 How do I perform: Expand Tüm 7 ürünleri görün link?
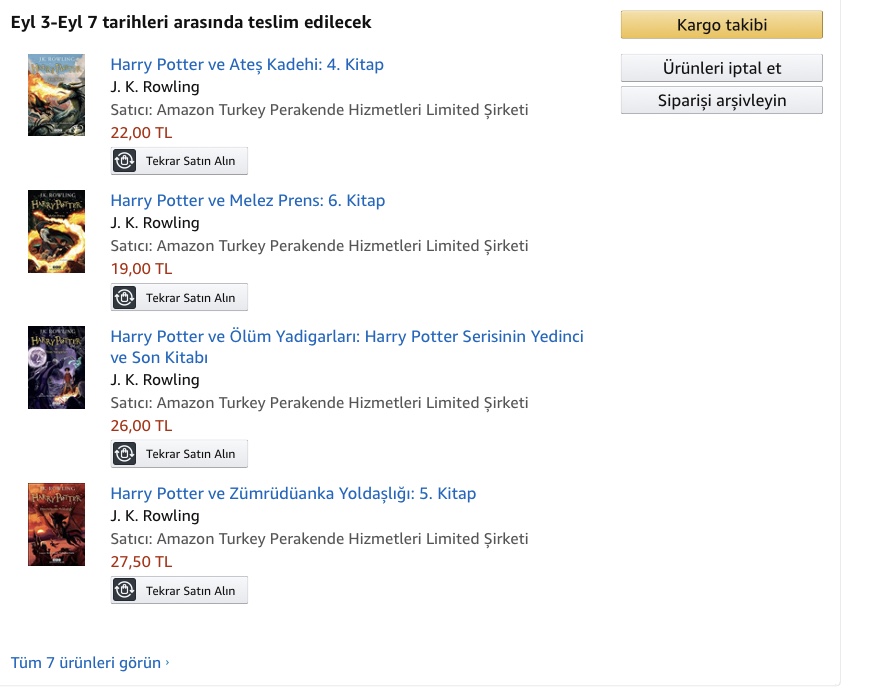pyautogui.click(x=90, y=662)
